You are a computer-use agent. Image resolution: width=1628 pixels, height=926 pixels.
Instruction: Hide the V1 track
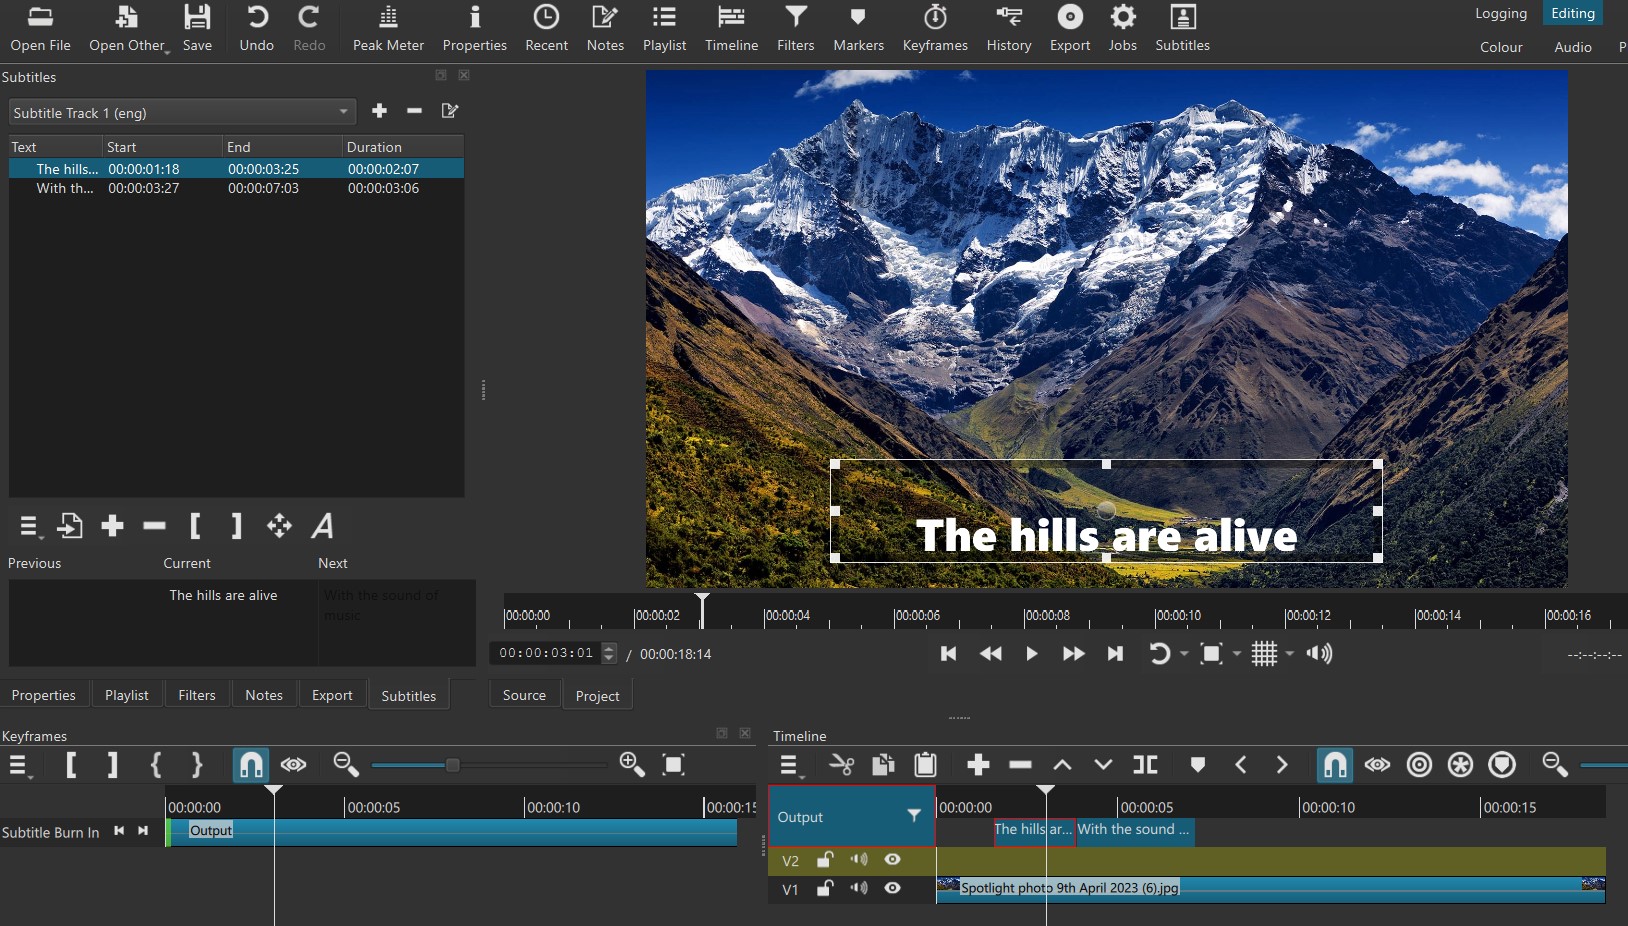[x=893, y=888]
